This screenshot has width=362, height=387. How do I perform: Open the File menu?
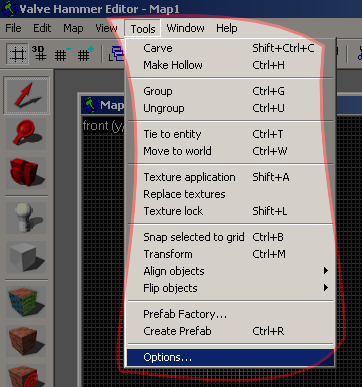click(x=13, y=28)
